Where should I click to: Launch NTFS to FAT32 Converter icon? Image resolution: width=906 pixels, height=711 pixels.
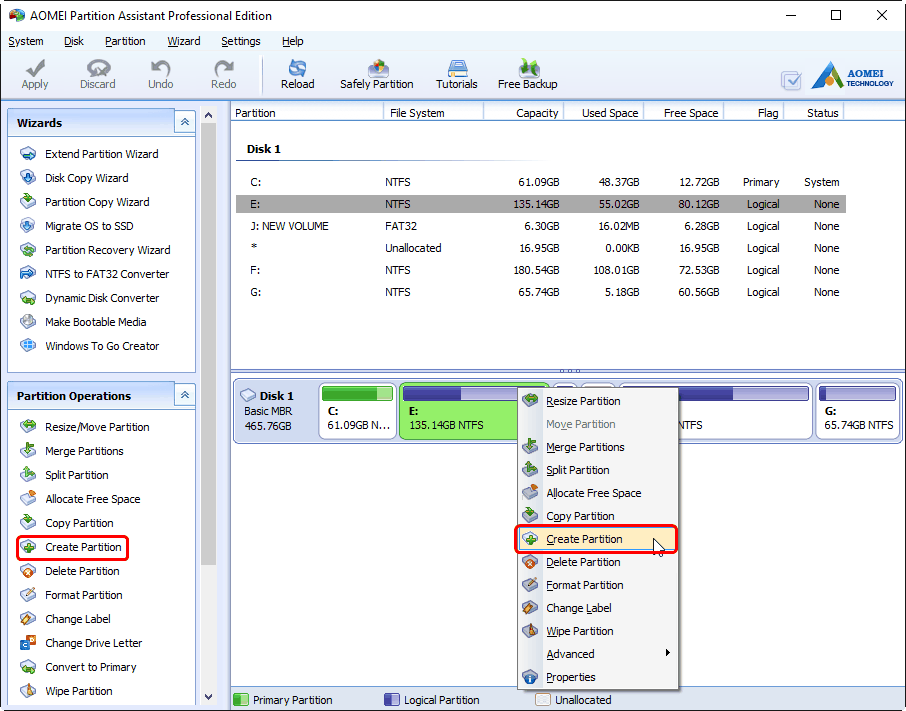(x=28, y=273)
